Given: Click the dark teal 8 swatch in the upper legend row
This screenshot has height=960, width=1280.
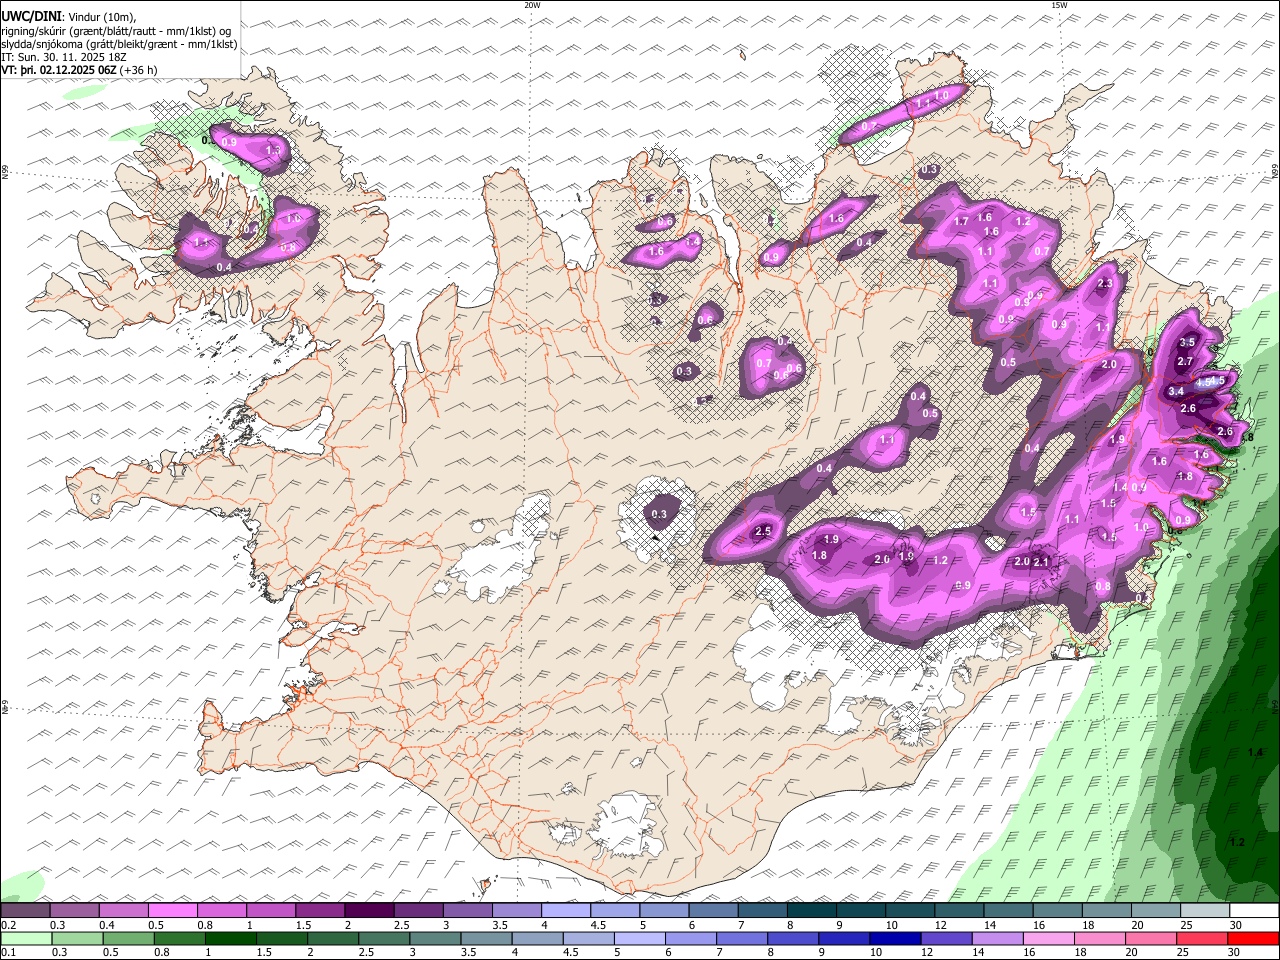Looking at the screenshot, I should tap(811, 911).
